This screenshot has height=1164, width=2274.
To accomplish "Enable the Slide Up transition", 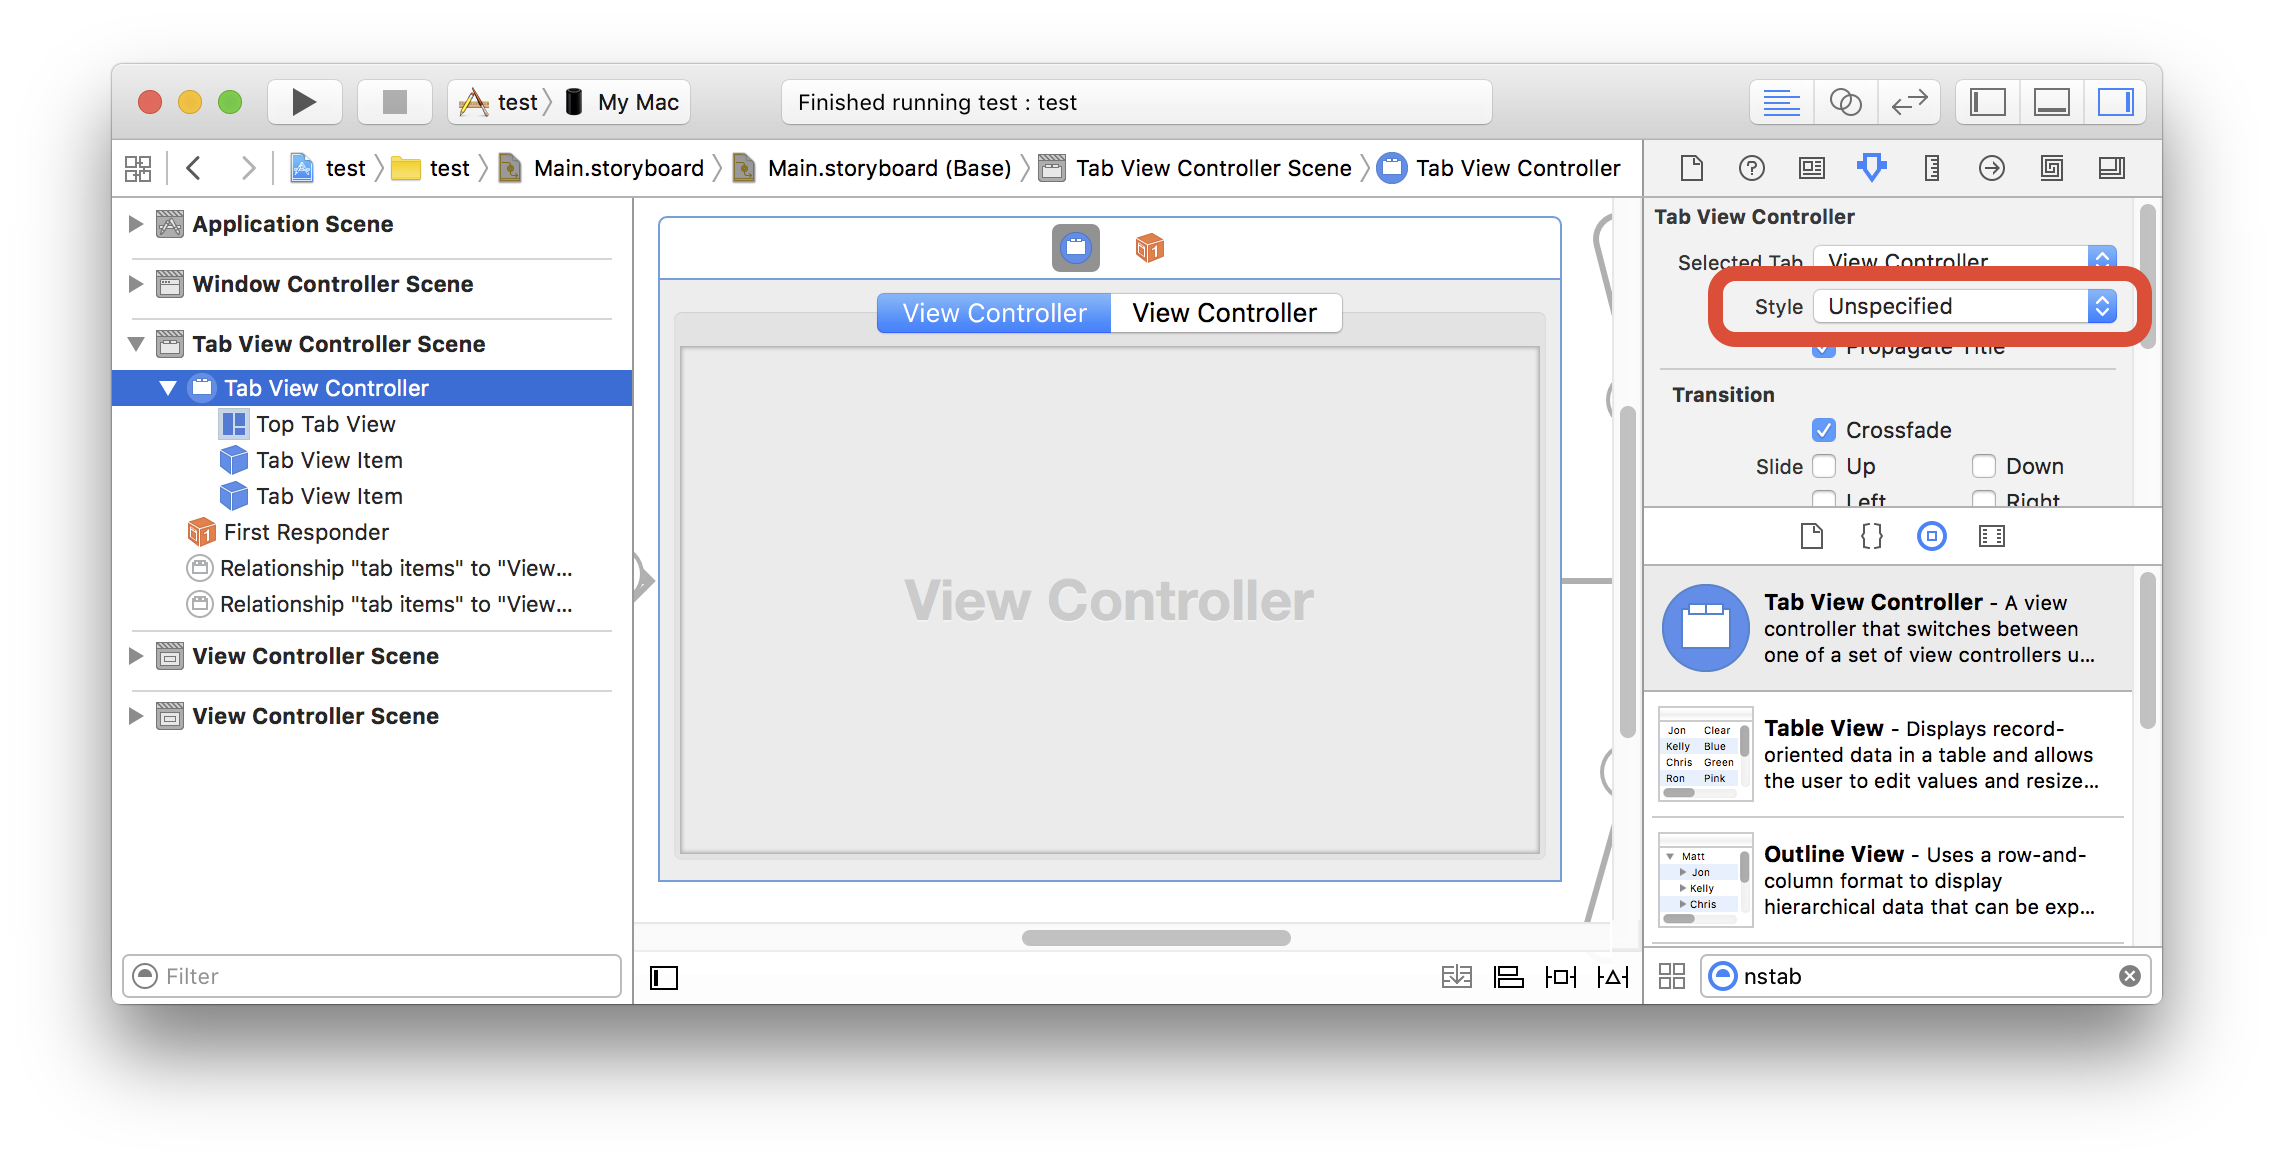I will click(x=1818, y=466).
